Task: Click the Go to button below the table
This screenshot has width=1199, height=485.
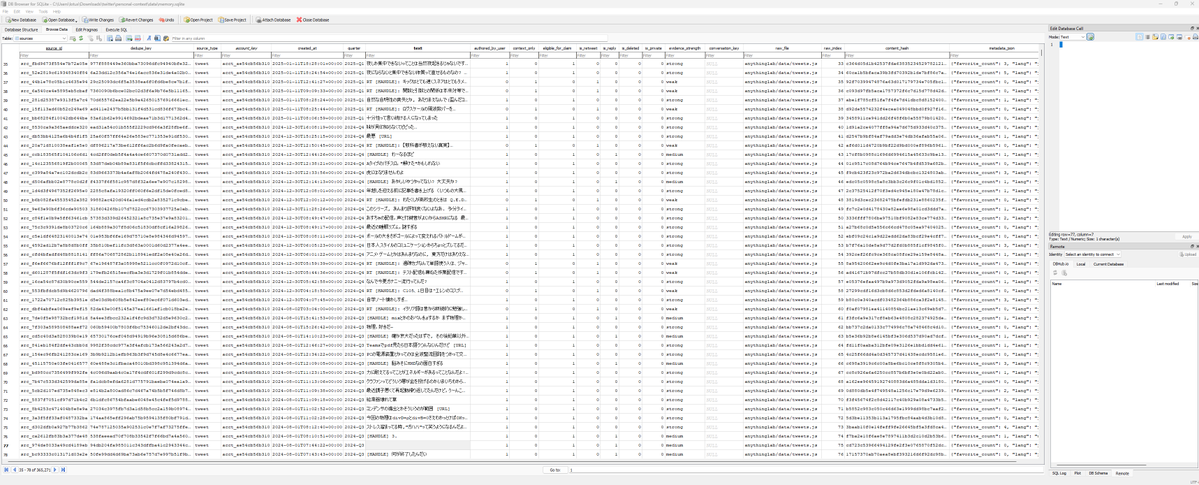Action: point(554,470)
